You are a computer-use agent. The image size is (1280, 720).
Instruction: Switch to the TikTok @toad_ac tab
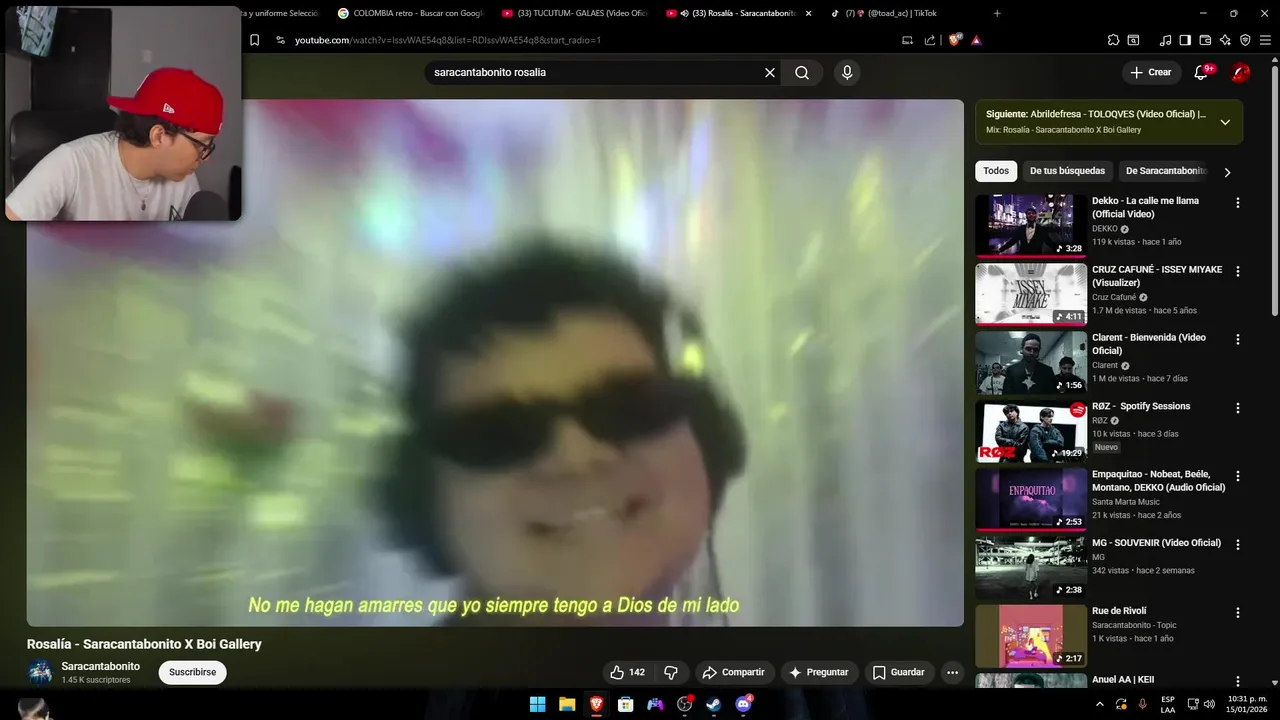point(900,13)
